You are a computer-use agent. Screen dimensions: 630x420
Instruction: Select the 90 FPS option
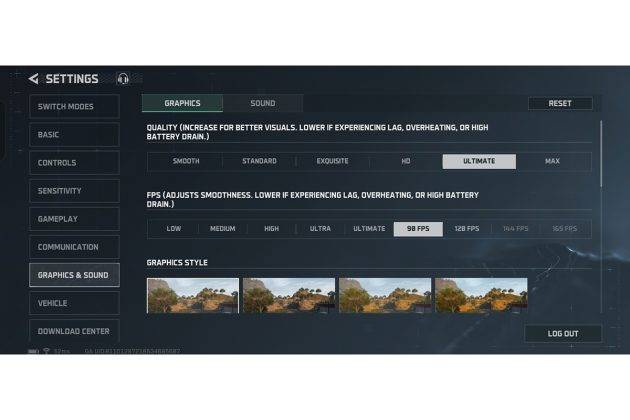(x=418, y=229)
